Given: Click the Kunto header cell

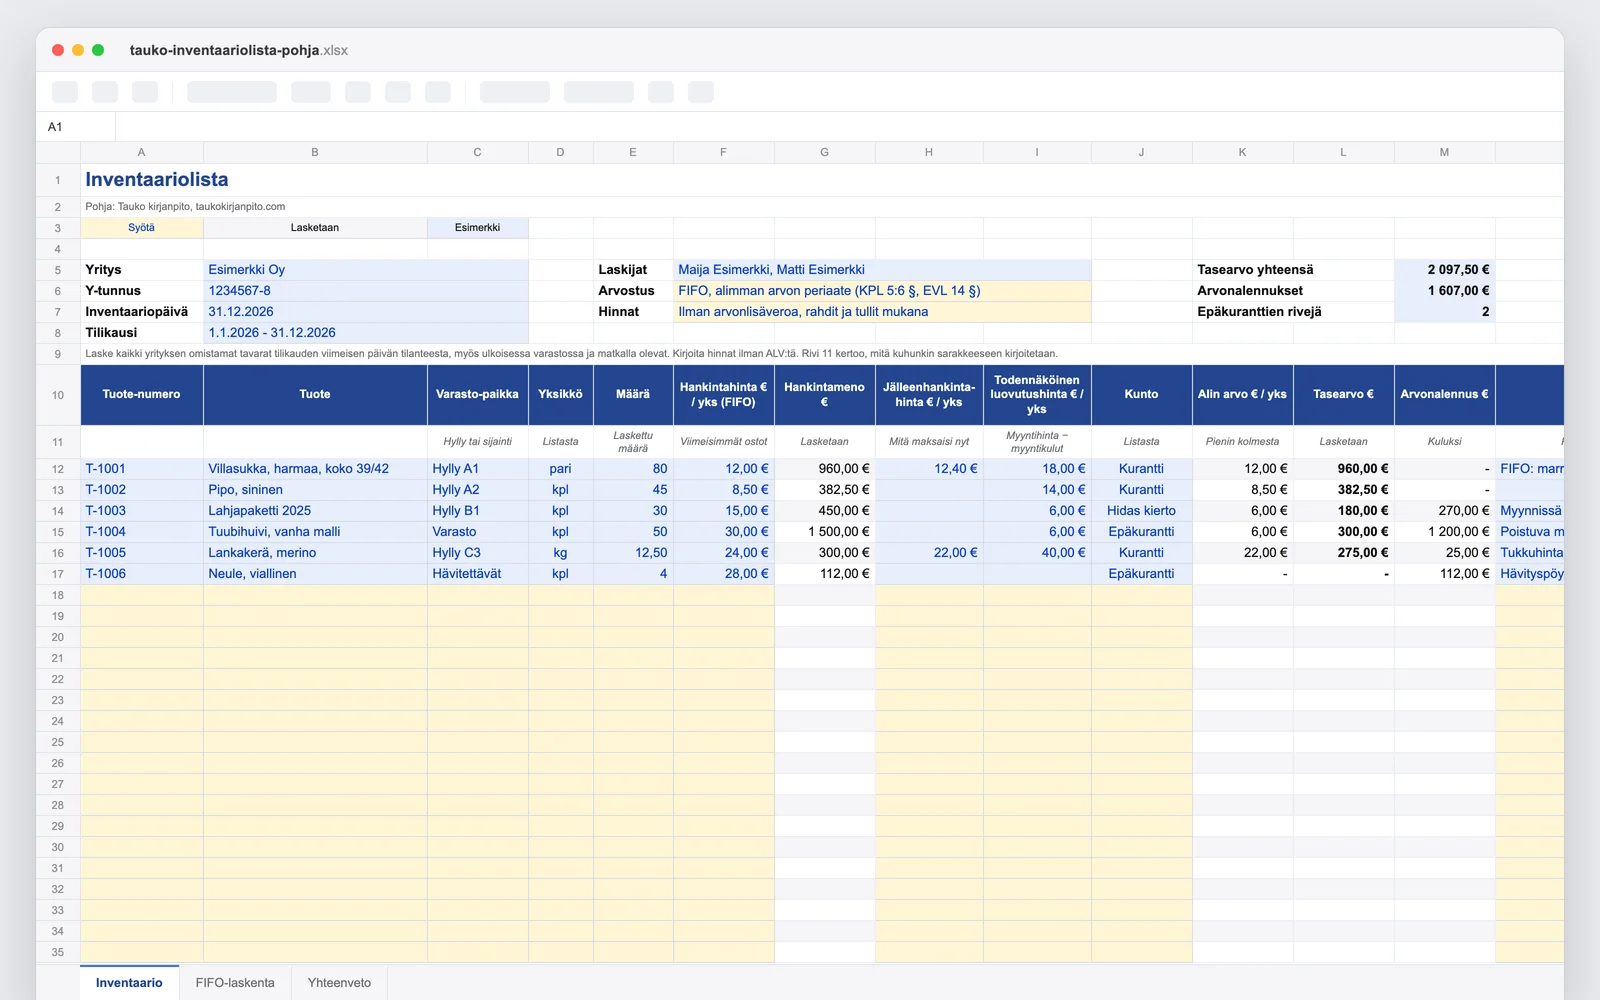Looking at the screenshot, I should click(1141, 395).
